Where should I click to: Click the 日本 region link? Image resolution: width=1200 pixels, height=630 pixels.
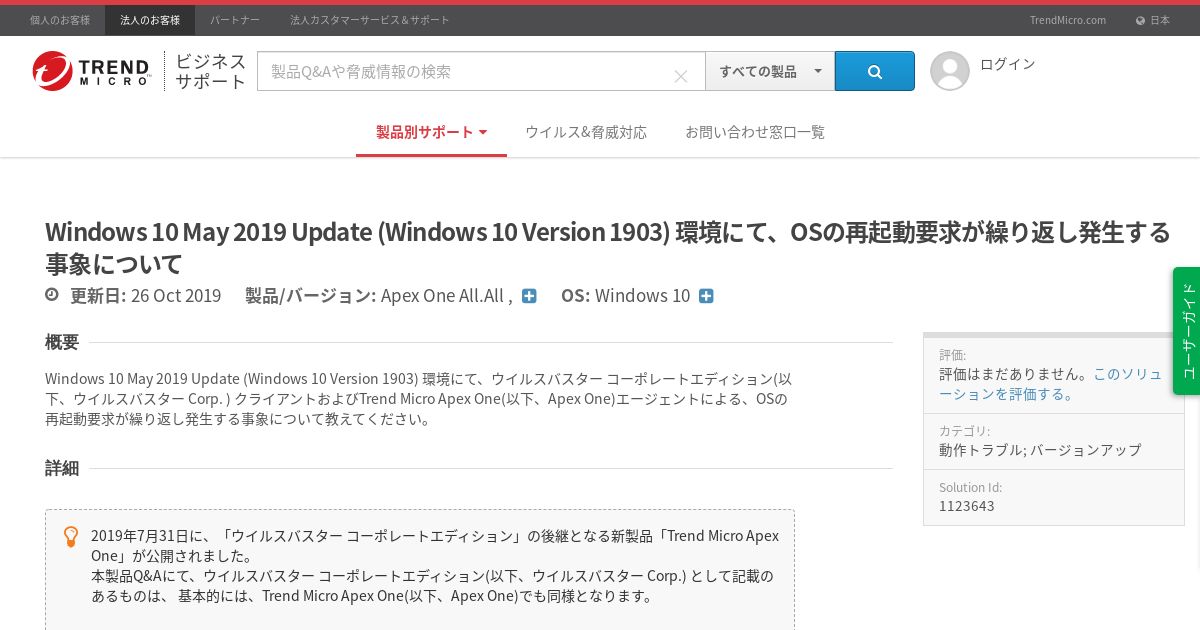click(1160, 20)
